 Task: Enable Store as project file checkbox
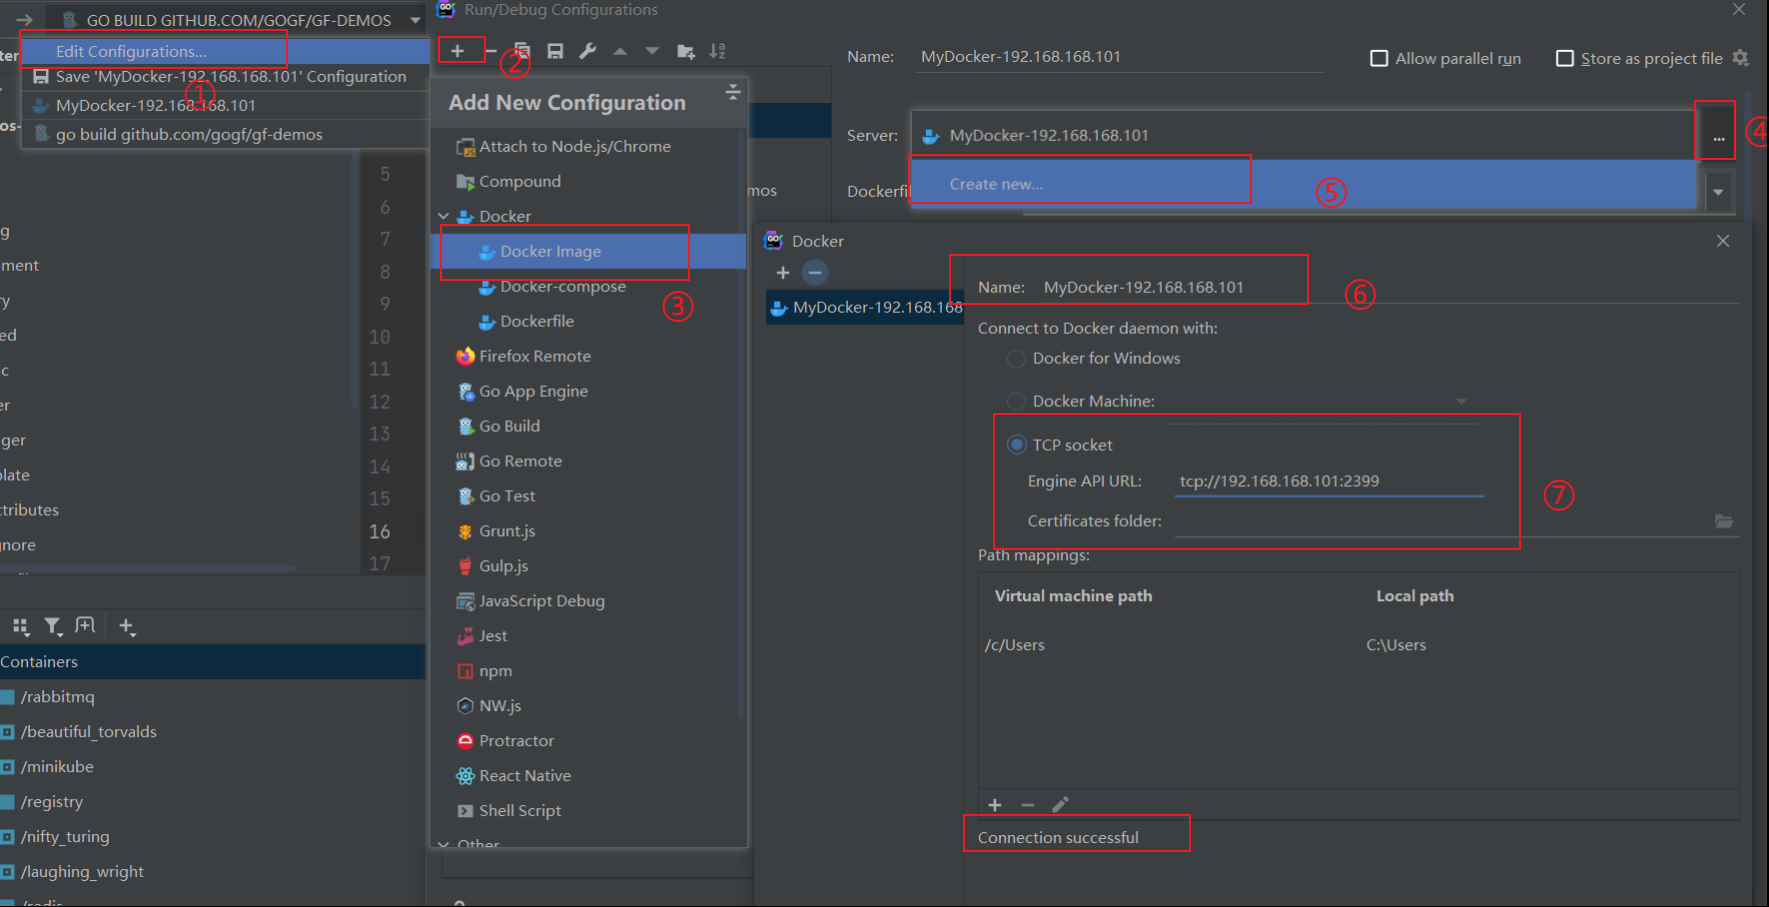click(x=1565, y=58)
